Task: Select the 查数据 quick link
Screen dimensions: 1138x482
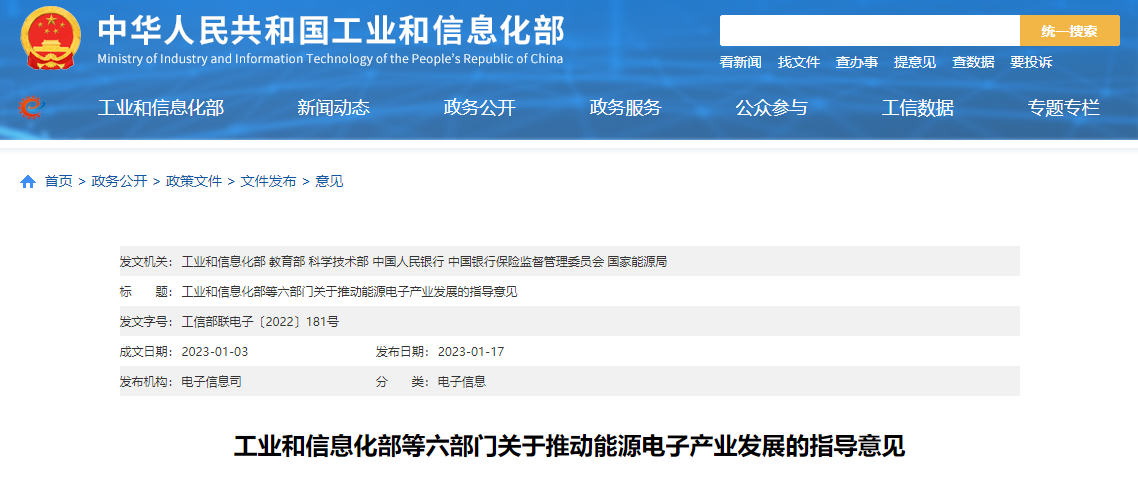Action: (972, 62)
